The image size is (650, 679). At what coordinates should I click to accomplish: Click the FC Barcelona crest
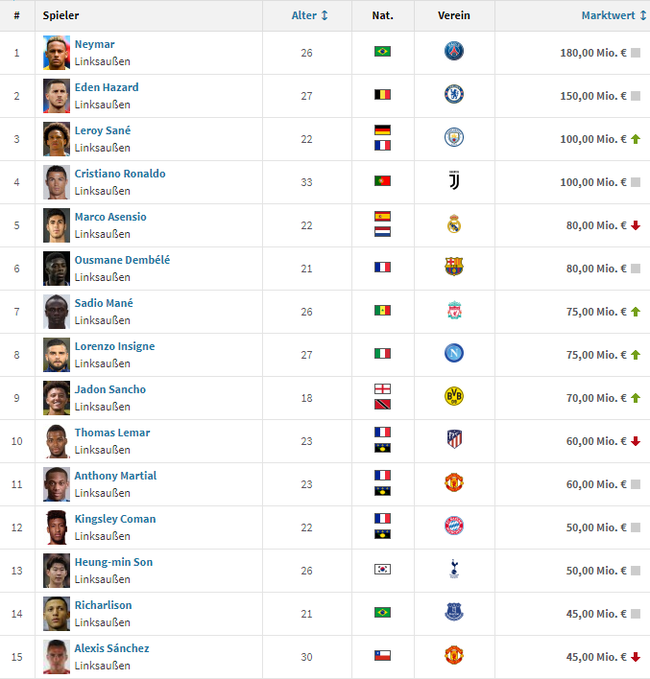[454, 267]
